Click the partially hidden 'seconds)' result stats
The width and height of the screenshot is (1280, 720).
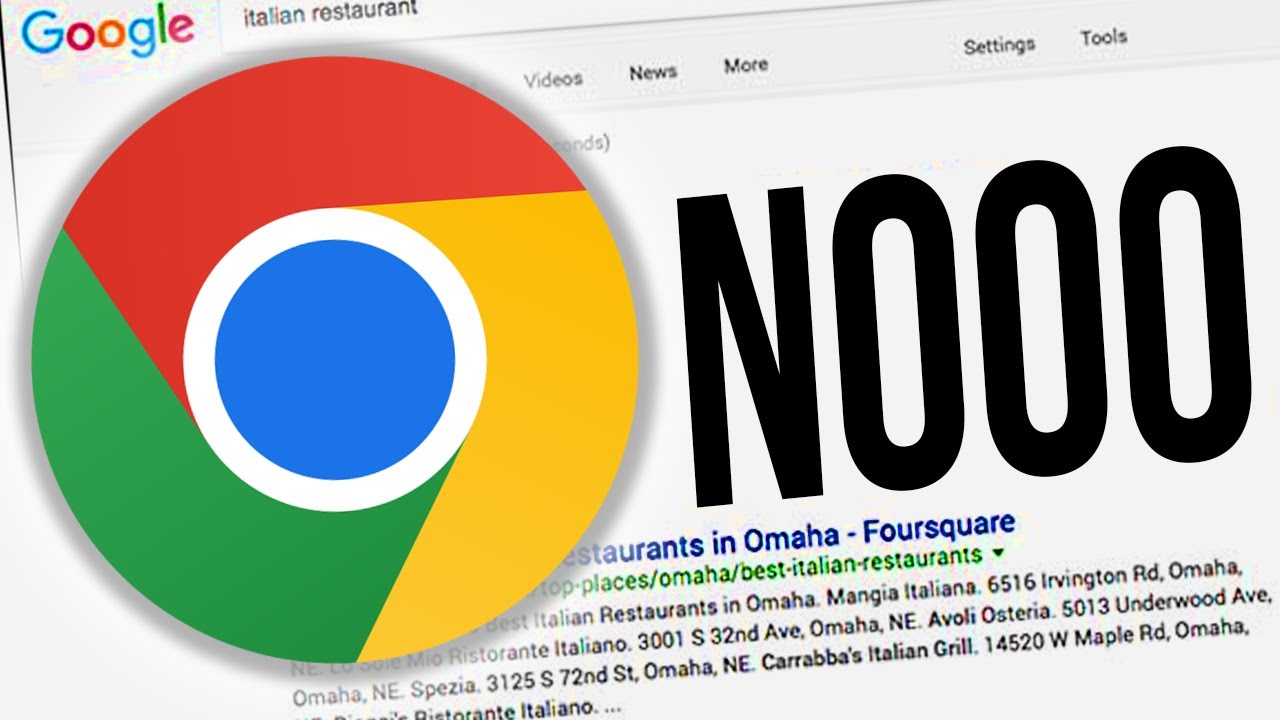(585, 144)
